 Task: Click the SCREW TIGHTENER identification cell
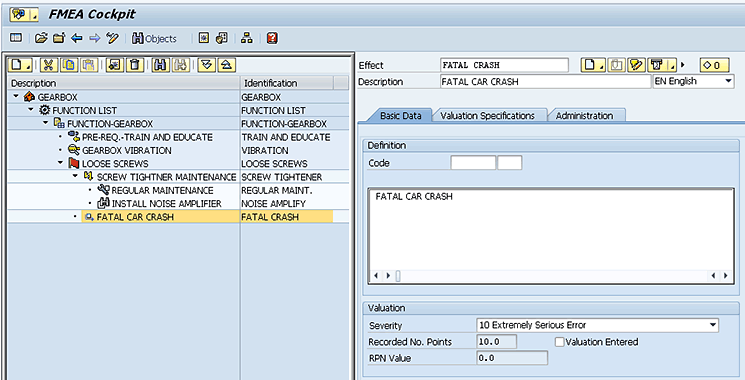pos(282,177)
